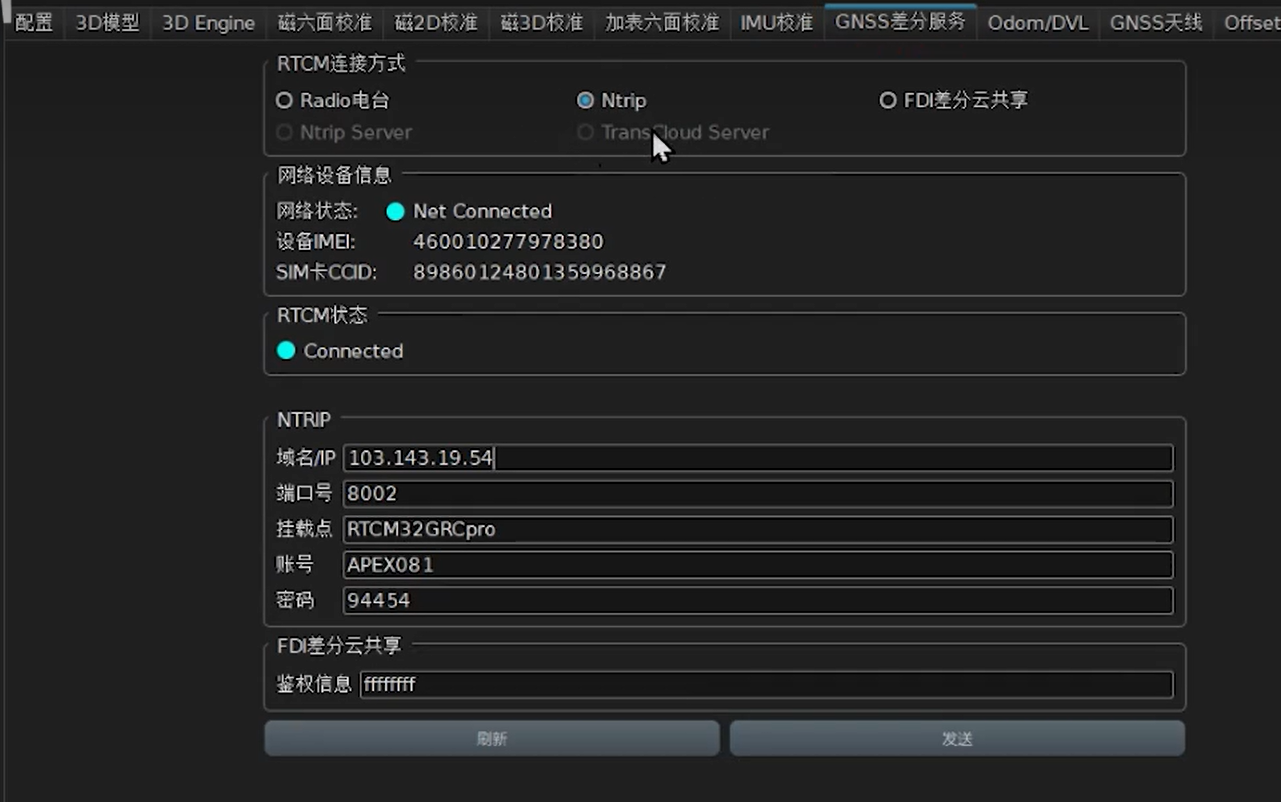Click the IMEI value 460010277978380
This screenshot has height=802, width=1281.
tap(508, 242)
